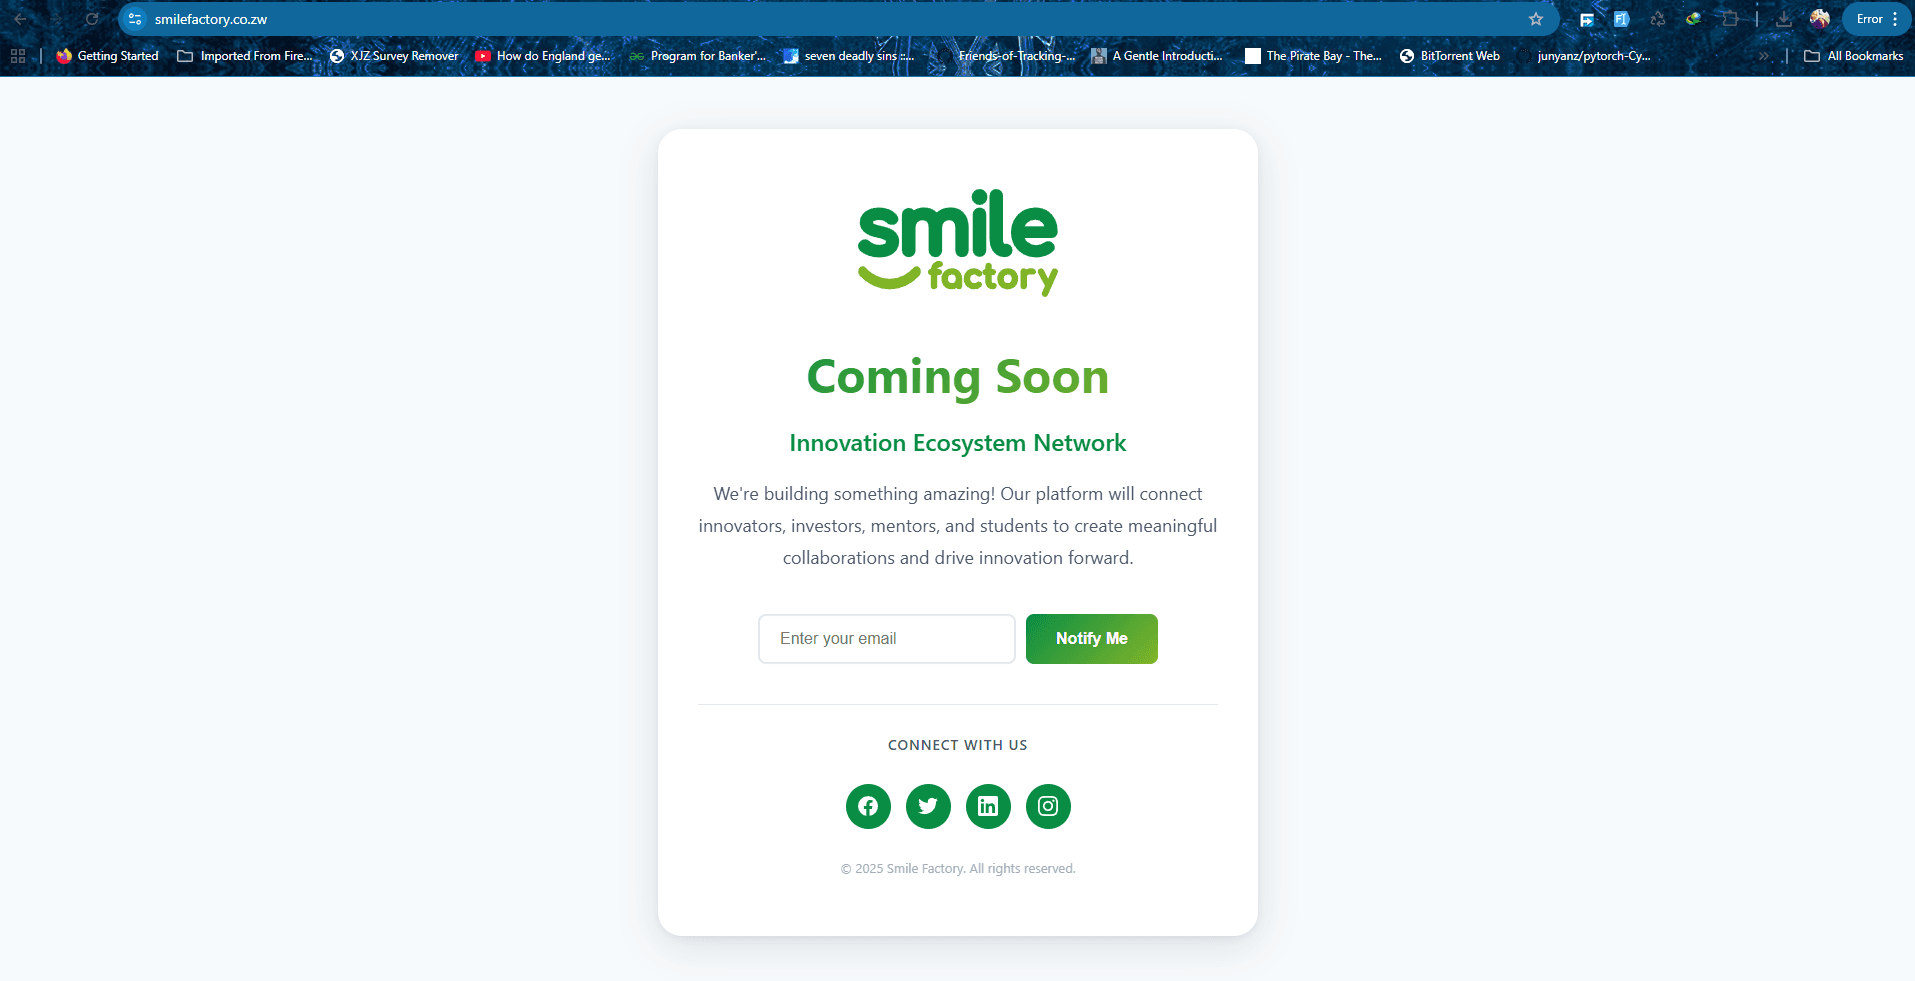Open the Imported From Firefox bookmarks folder
Screen dimensions: 1915x981
click(246, 56)
